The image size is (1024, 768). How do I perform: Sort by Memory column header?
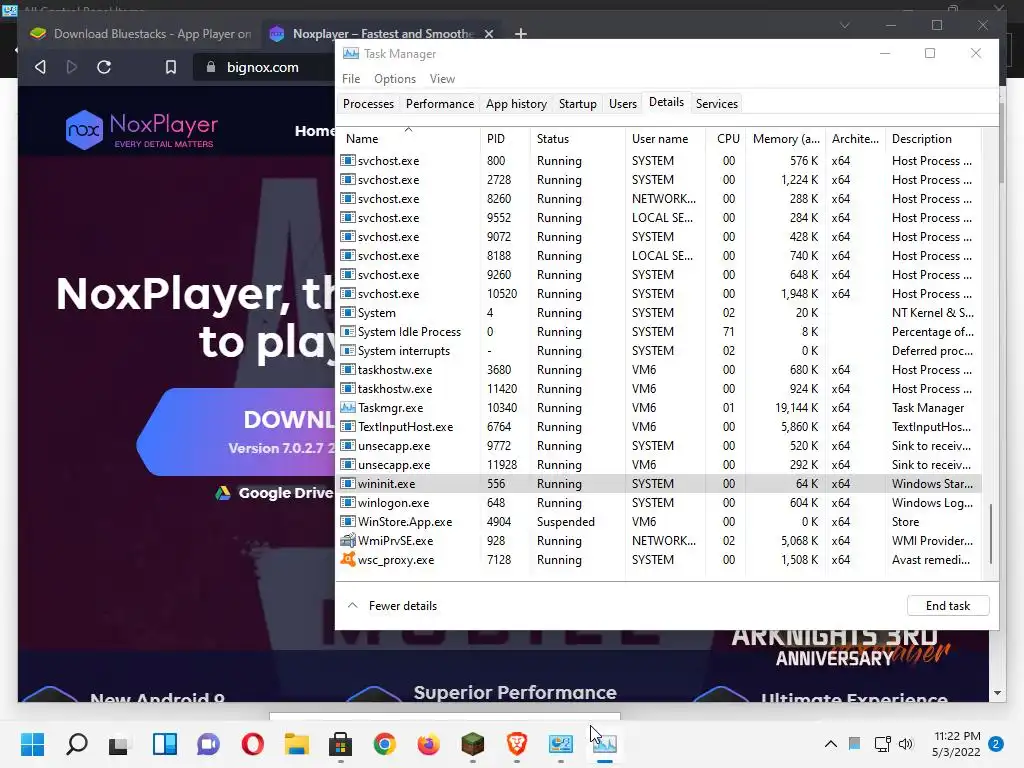tap(786, 138)
